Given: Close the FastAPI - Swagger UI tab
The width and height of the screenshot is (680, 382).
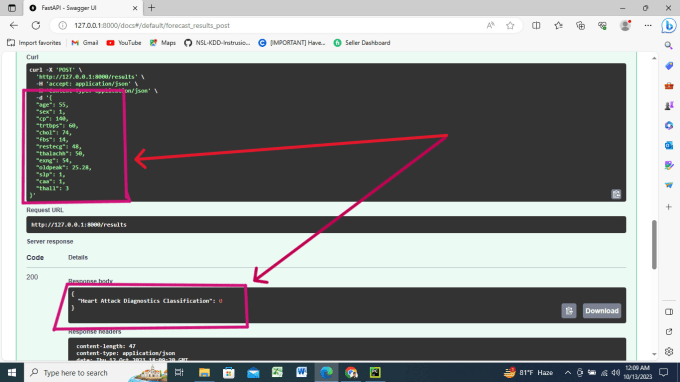Looking at the screenshot, I should click(x=135, y=8).
